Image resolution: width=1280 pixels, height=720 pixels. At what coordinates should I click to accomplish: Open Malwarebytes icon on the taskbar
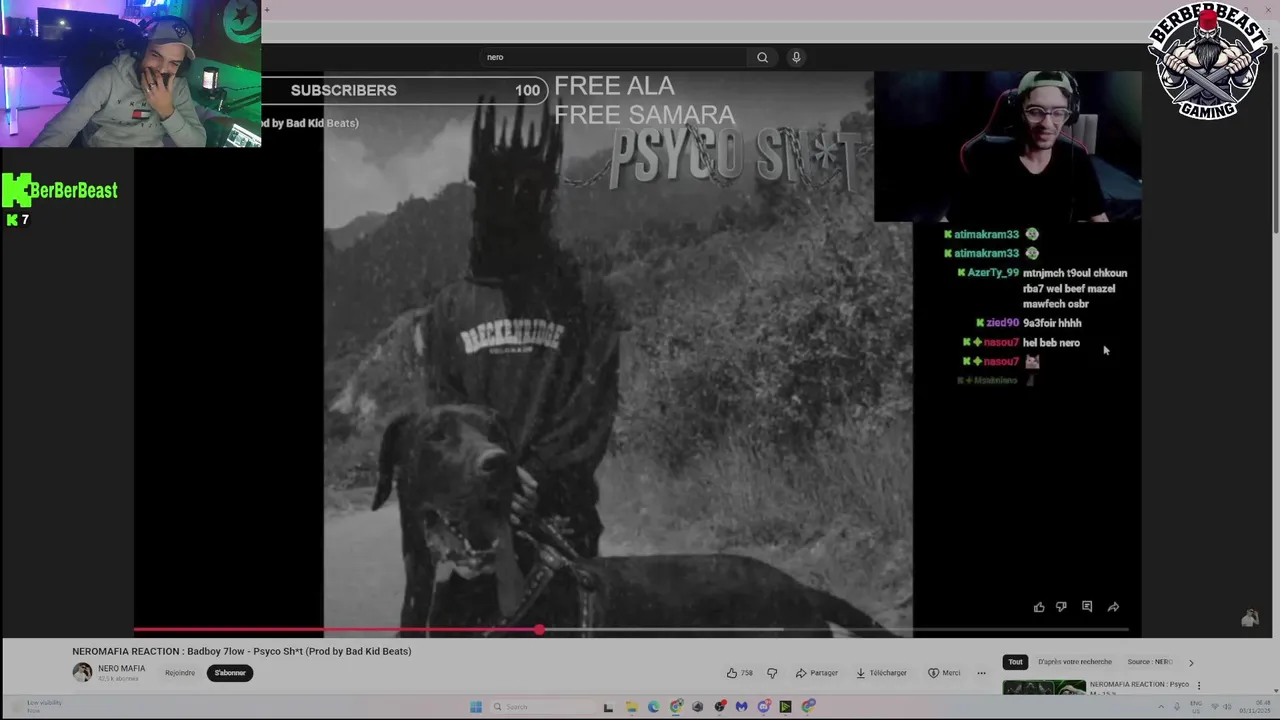tap(741, 707)
